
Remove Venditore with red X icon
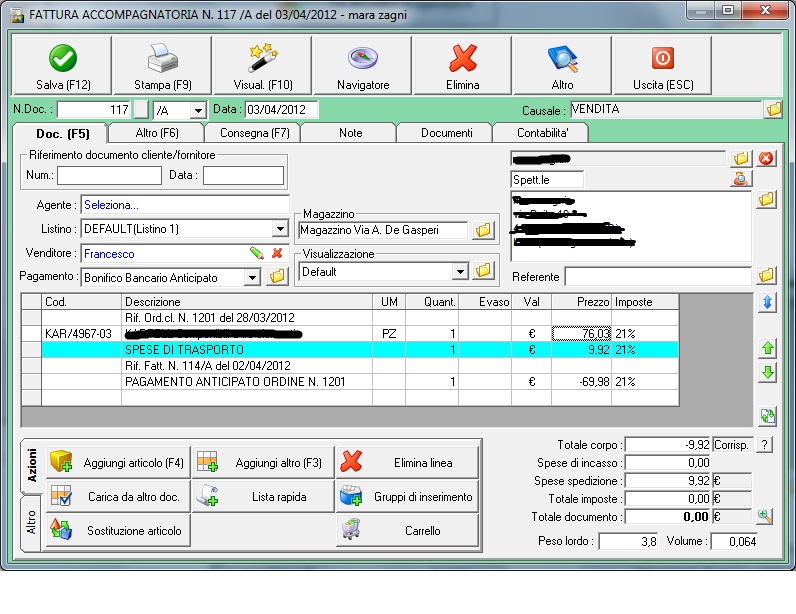(277, 253)
